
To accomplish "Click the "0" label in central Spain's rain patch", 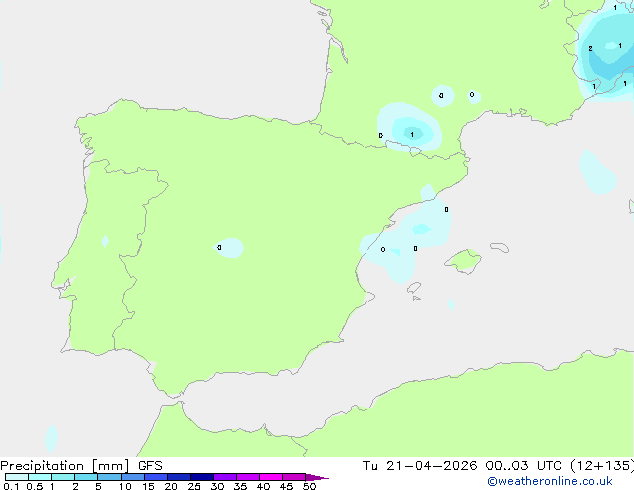I will pyautogui.click(x=219, y=247).
